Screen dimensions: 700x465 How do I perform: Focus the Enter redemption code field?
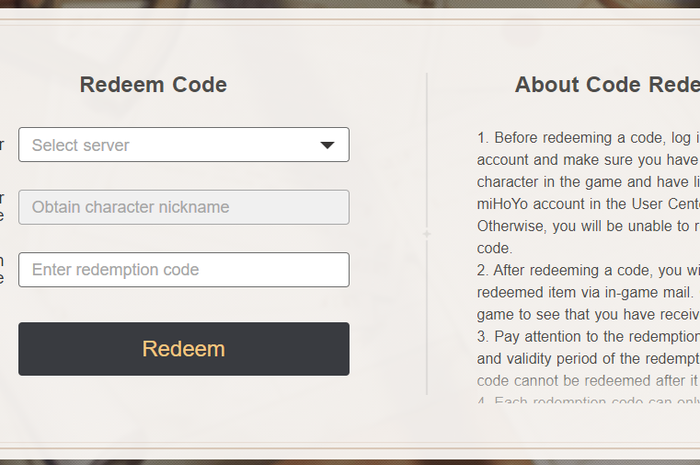point(183,270)
